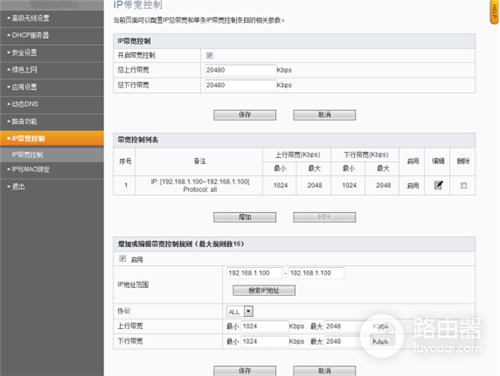This screenshot has height=376, width=500.
Task: Click the 增加 button
Action: pyautogui.click(x=245, y=217)
